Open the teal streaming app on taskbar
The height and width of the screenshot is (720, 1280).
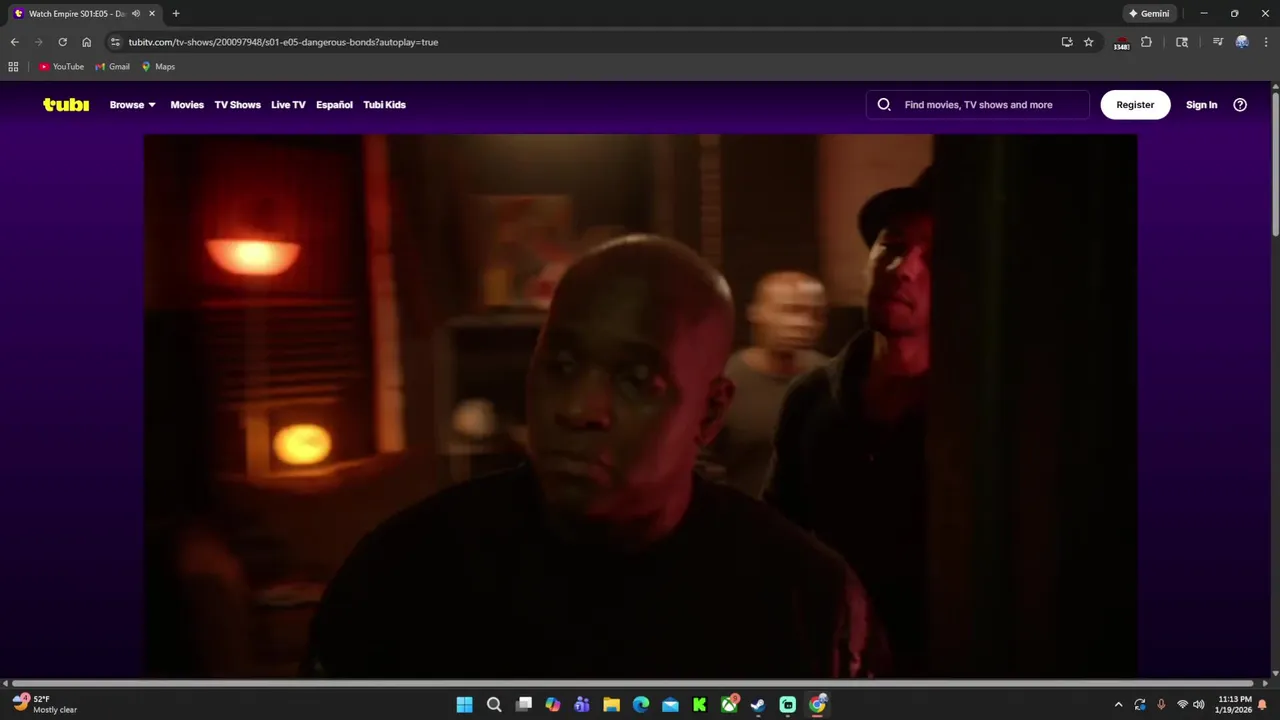coord(788,705)
